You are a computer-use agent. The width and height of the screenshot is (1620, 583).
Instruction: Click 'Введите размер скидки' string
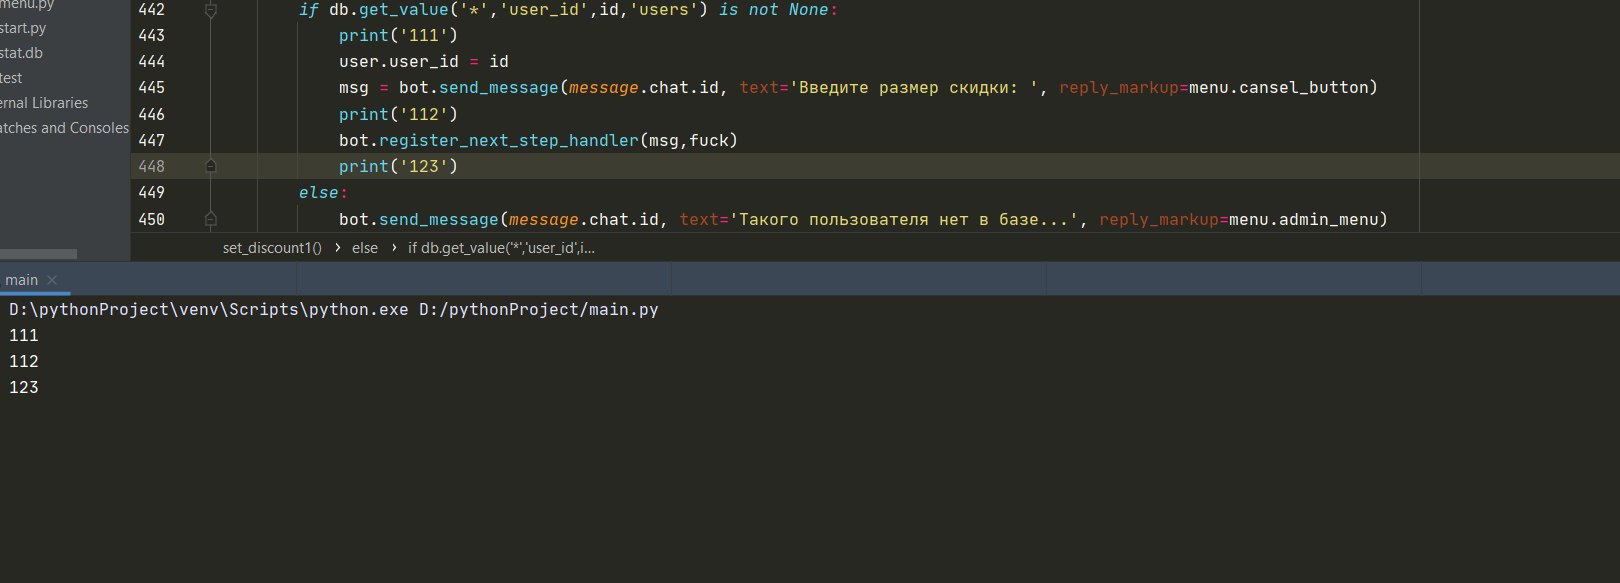point(914,88)
